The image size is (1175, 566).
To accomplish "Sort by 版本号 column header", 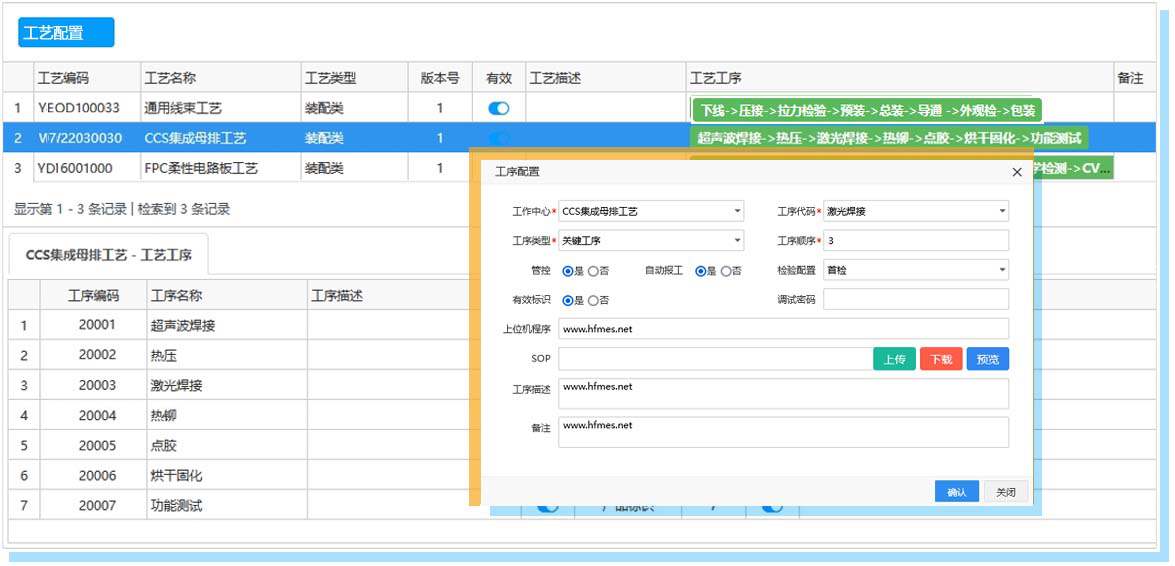I will click(440, 78).
